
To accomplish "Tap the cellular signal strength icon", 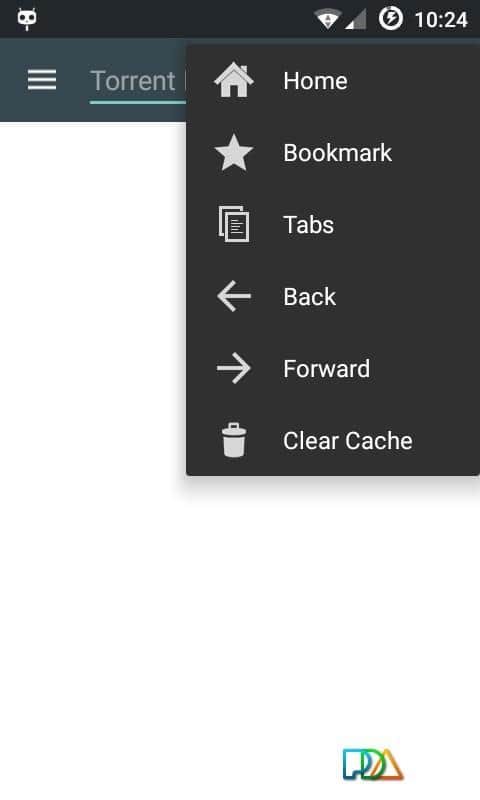I will point(356,19).
